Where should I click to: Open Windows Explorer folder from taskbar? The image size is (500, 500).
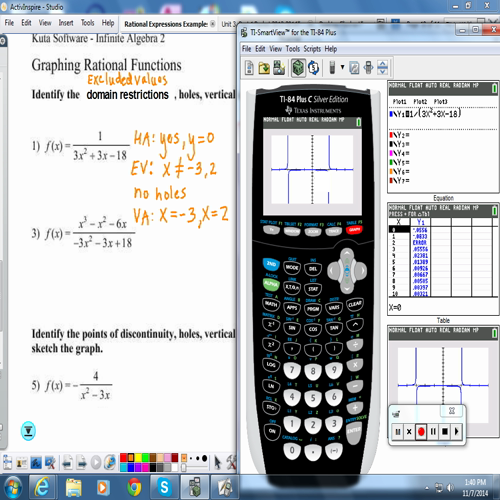[73, 487]
